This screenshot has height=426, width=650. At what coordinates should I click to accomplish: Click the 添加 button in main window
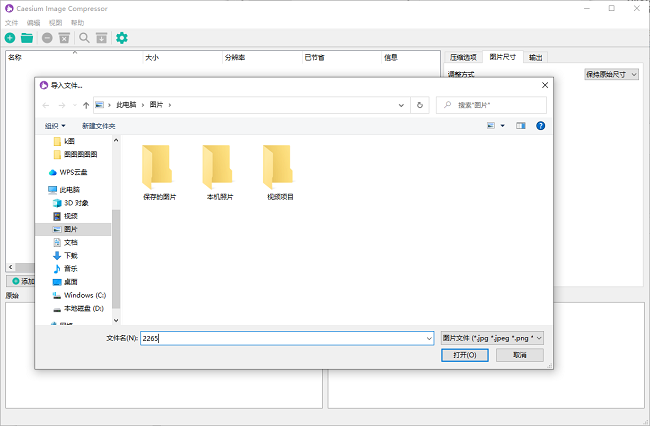[x=22, y=281]
